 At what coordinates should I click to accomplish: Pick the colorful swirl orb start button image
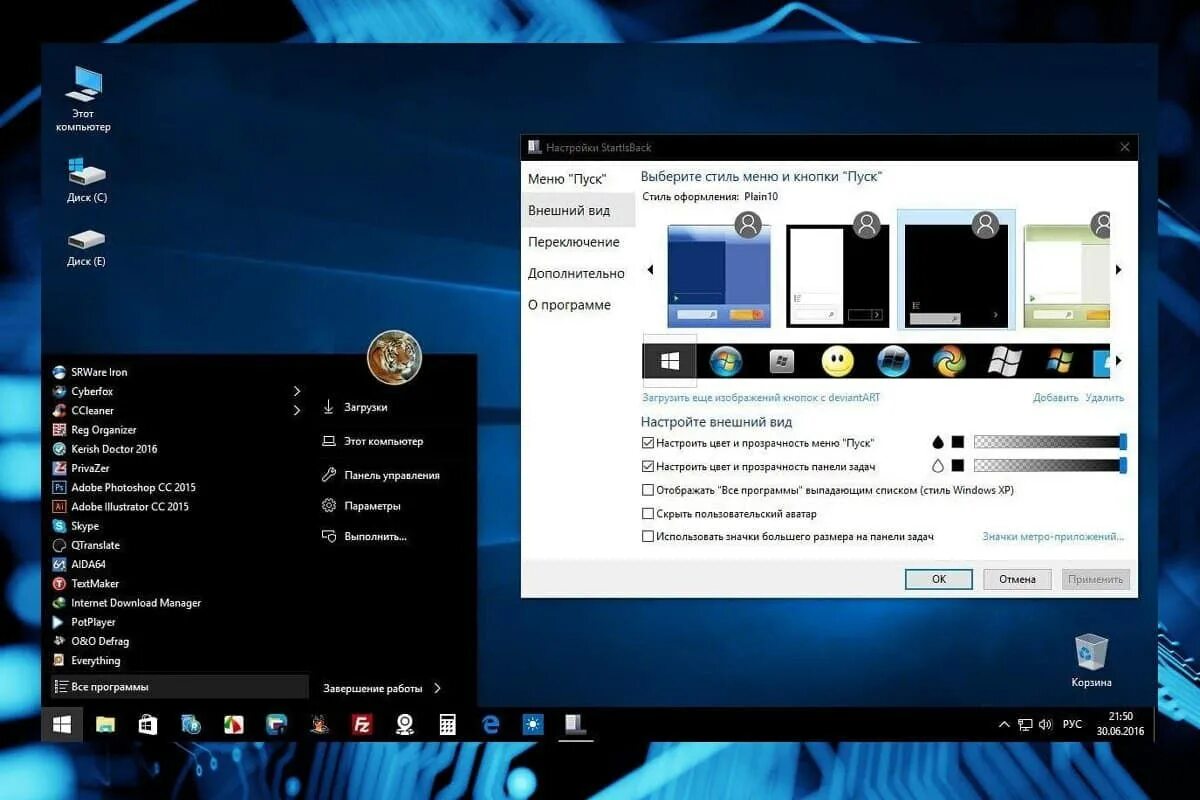pos(949,361)
